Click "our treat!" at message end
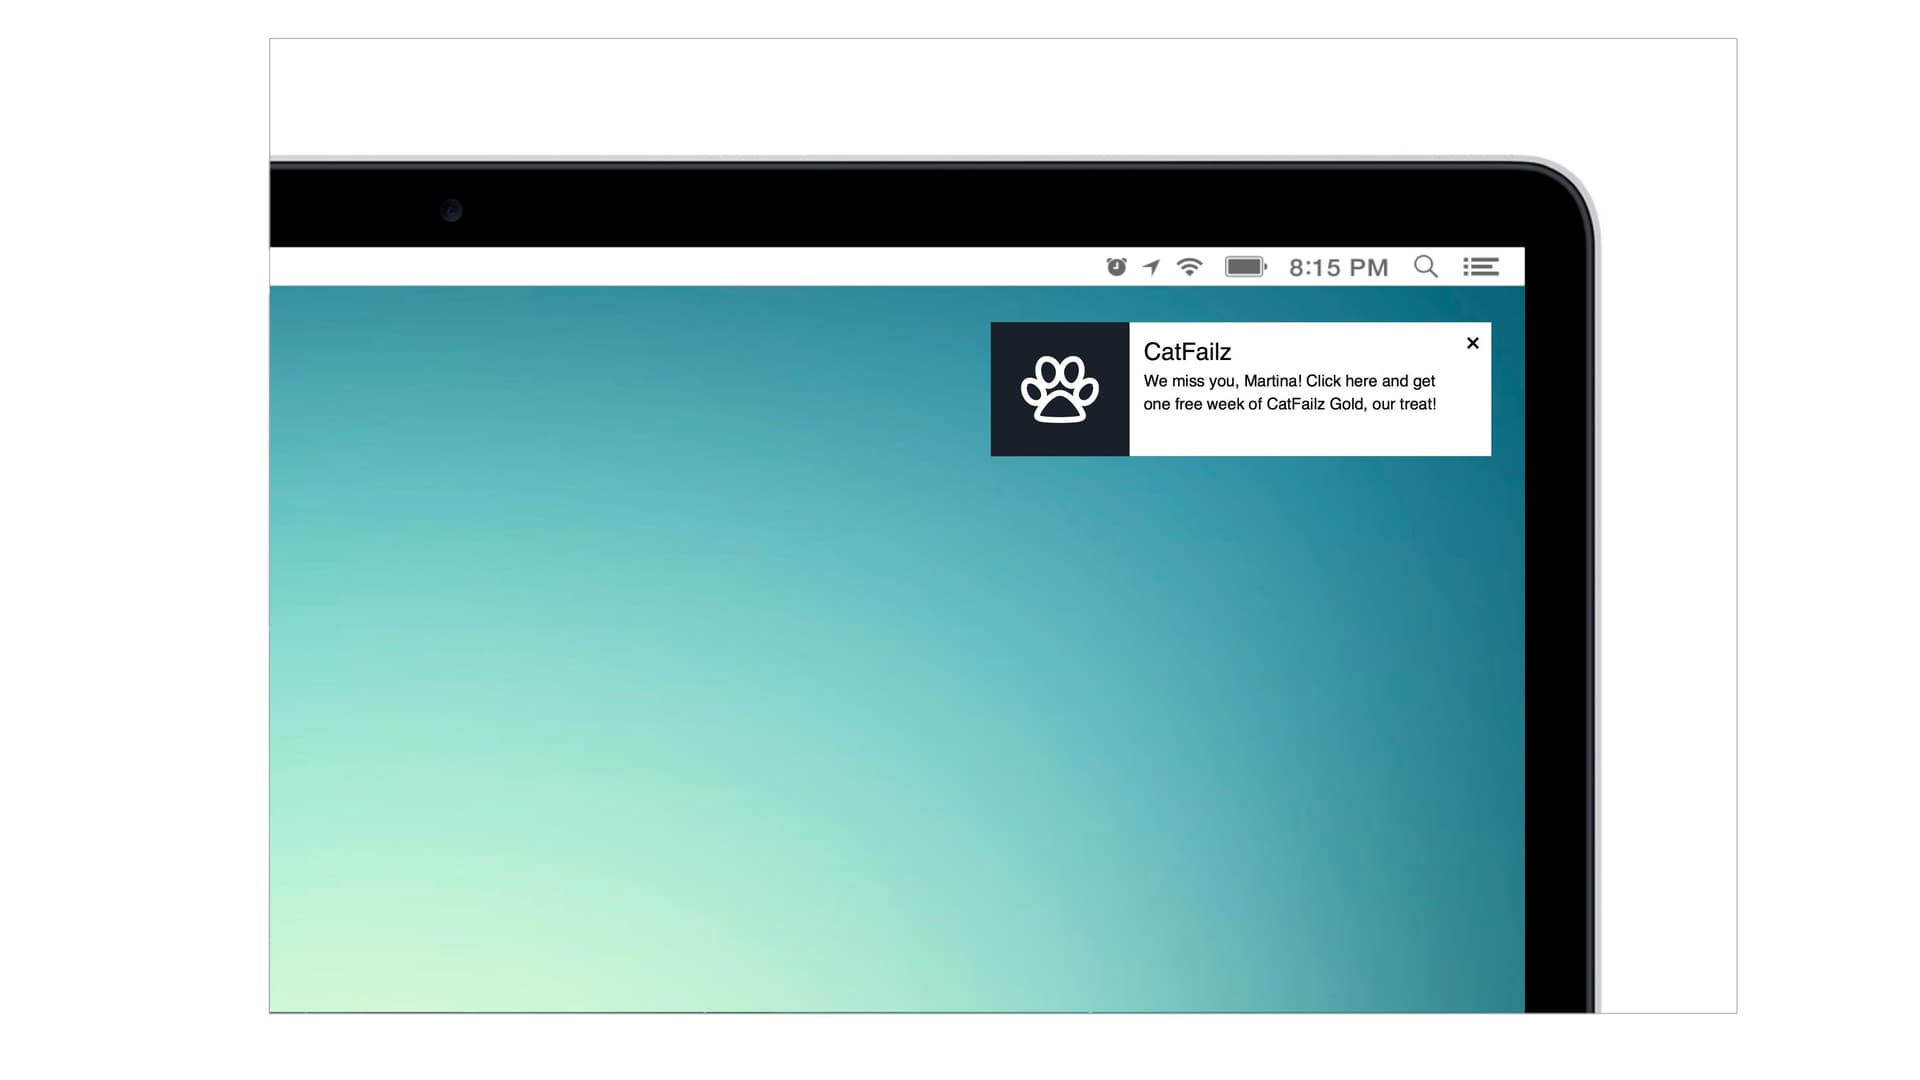1920x1080 pixels. tap(1404, 404)
